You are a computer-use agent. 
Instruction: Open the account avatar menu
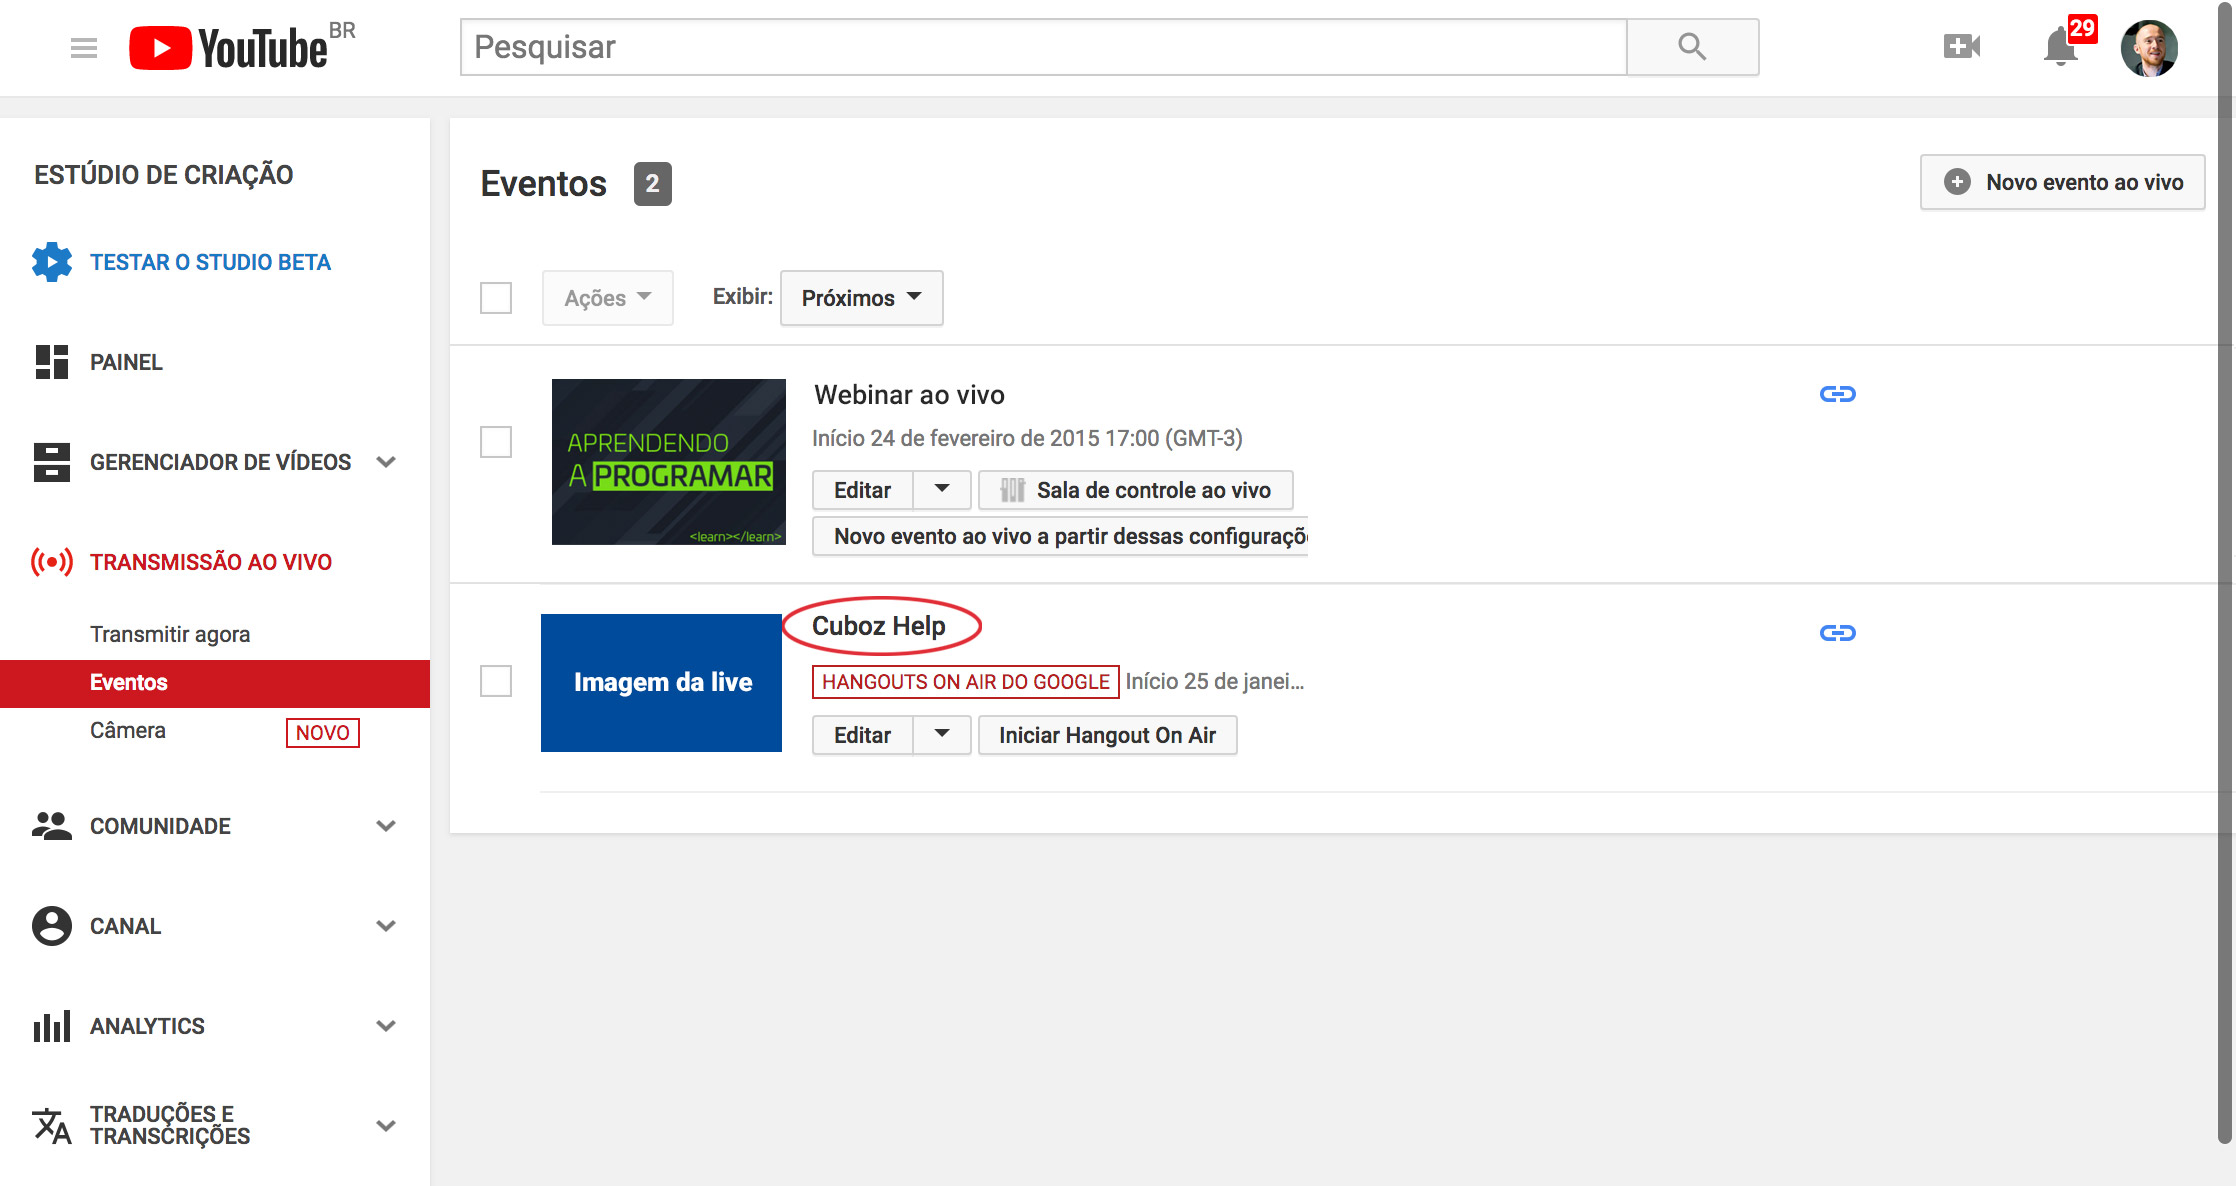[2148, 47]
